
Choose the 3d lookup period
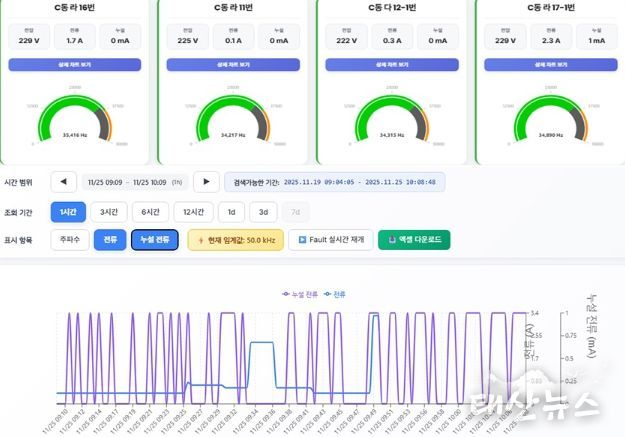pos(264,212)
